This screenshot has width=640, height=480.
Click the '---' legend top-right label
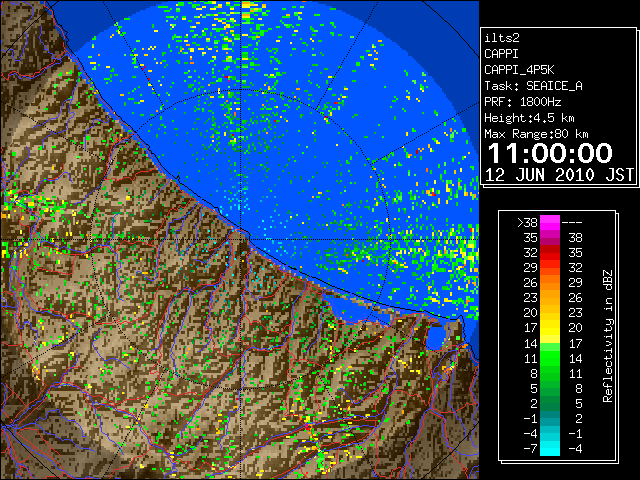click(x=572, y=223)
